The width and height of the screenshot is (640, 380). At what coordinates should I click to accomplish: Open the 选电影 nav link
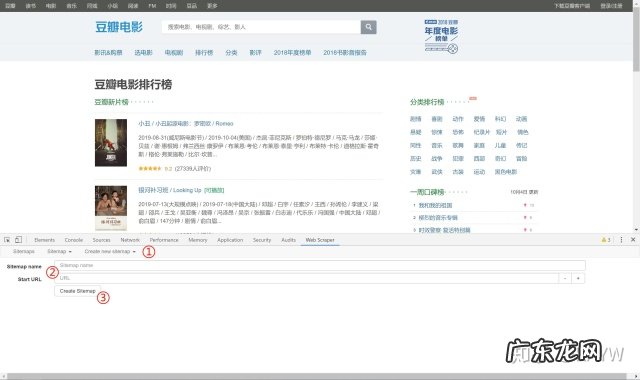[143, 53]
